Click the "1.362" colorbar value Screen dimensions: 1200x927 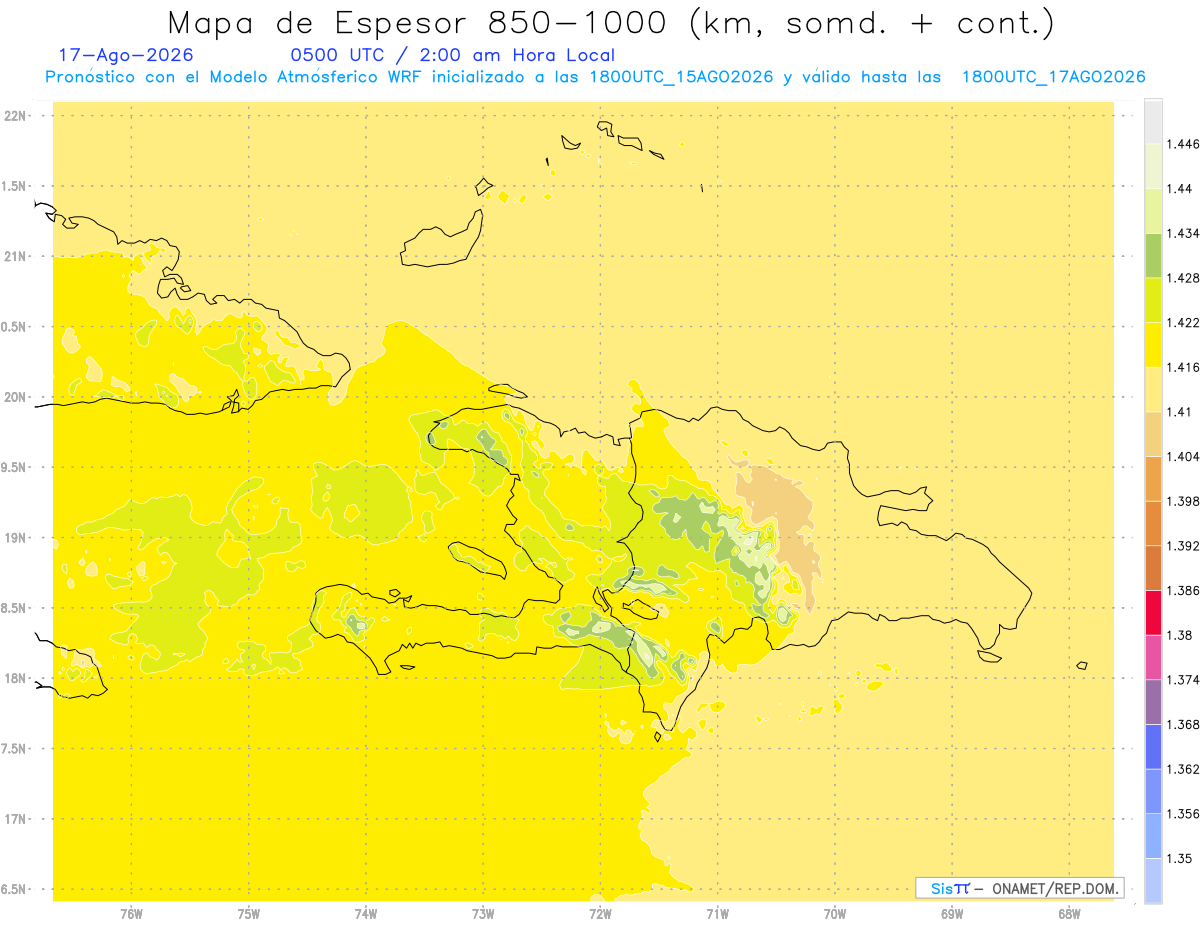tap(1184, 769)
